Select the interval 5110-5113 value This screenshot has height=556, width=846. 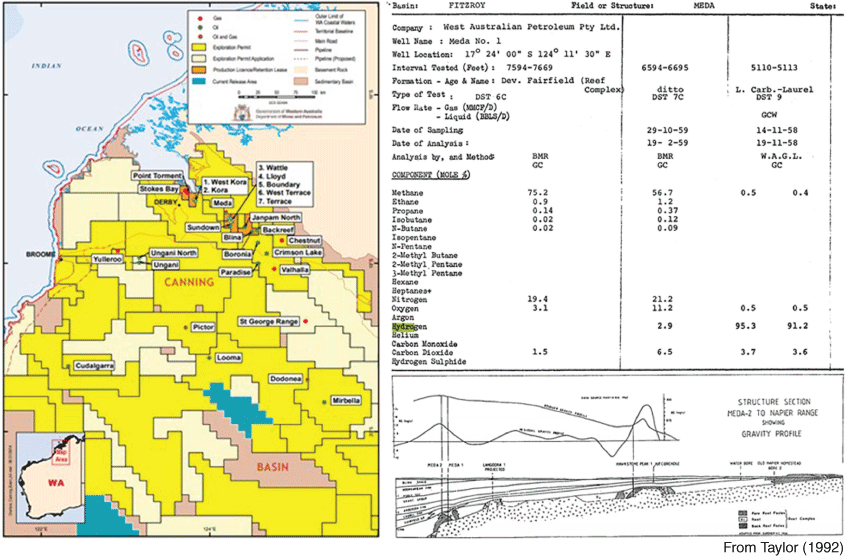[x=775, y=68]
